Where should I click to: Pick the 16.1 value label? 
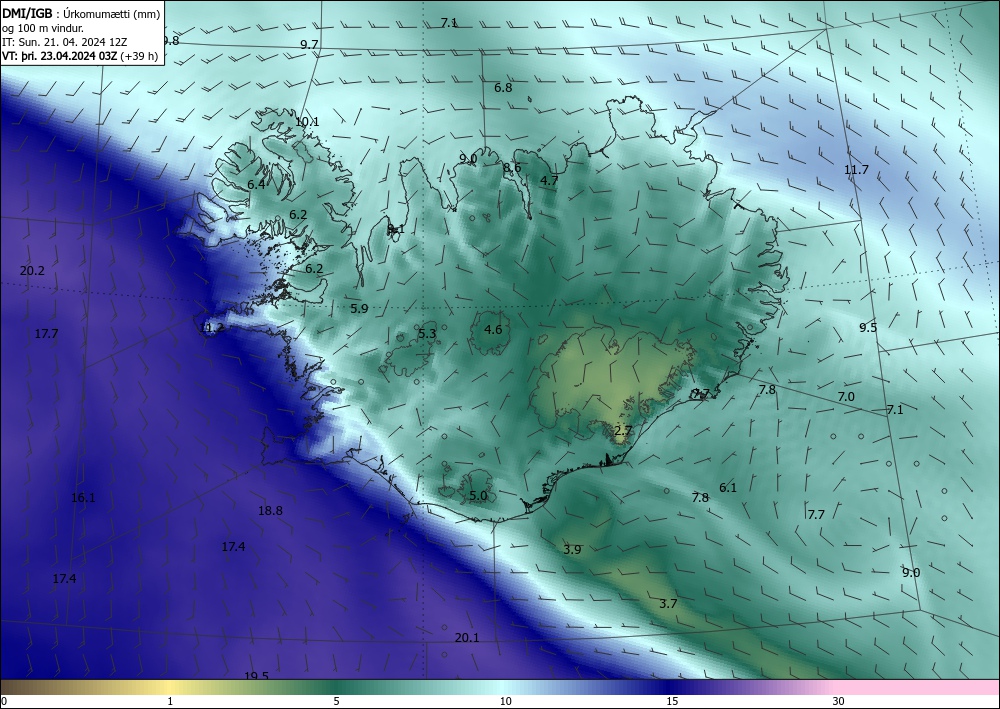(83, 498)
